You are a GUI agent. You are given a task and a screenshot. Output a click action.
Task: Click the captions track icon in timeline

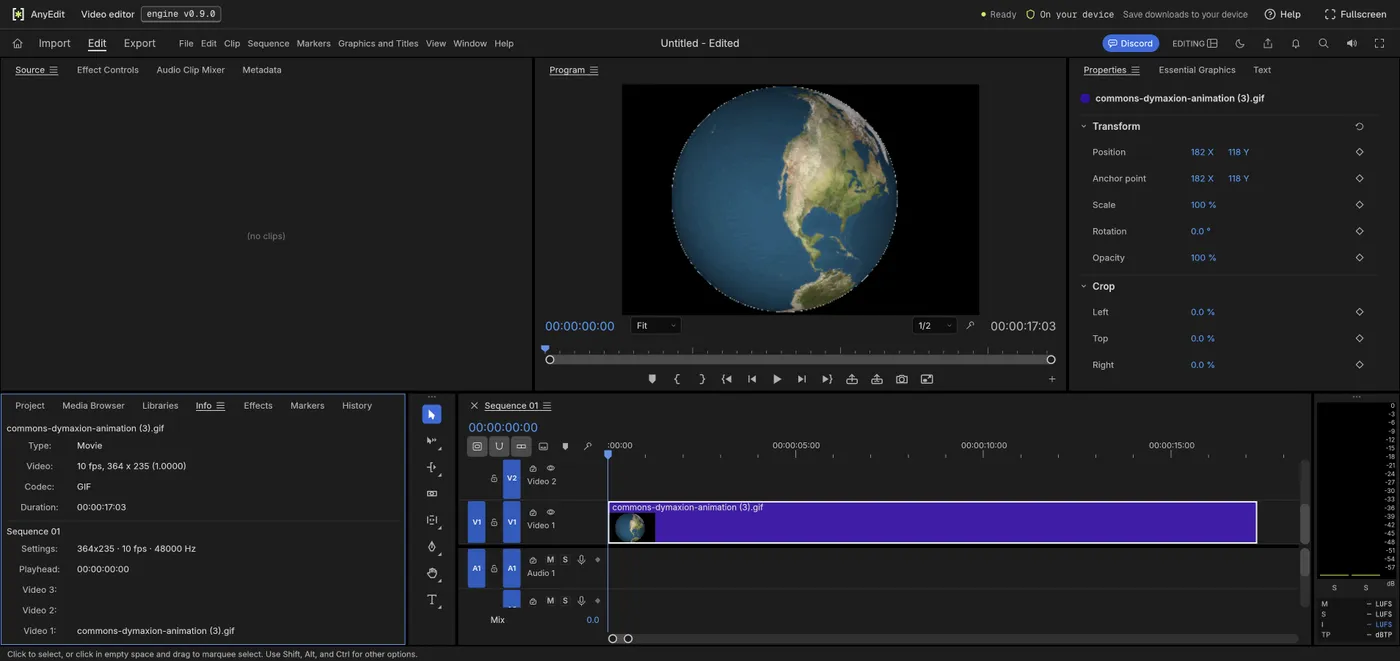[543, 447]
